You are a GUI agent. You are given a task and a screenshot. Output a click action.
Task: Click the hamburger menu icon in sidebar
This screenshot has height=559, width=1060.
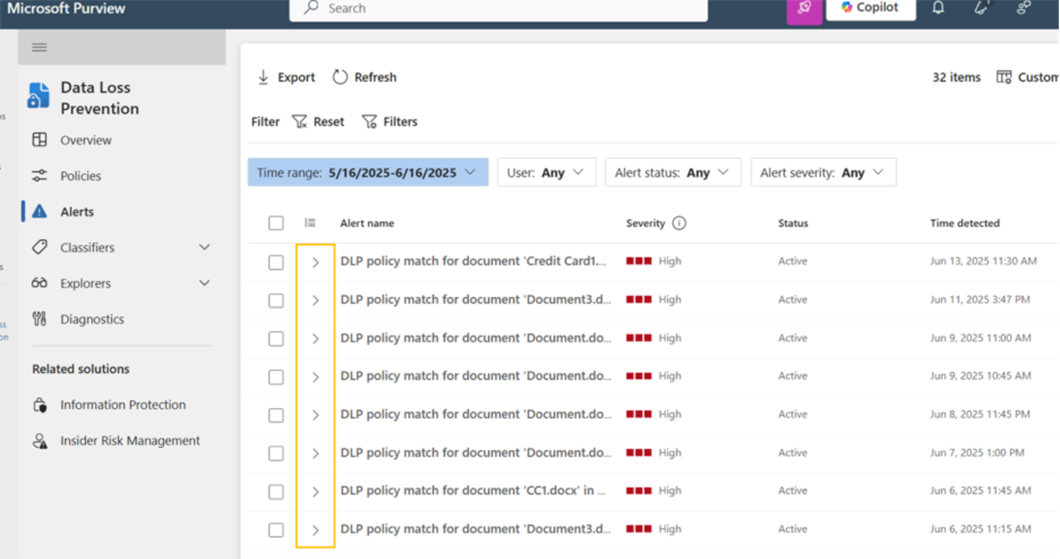pyautogui.click(x=39, y=47)
